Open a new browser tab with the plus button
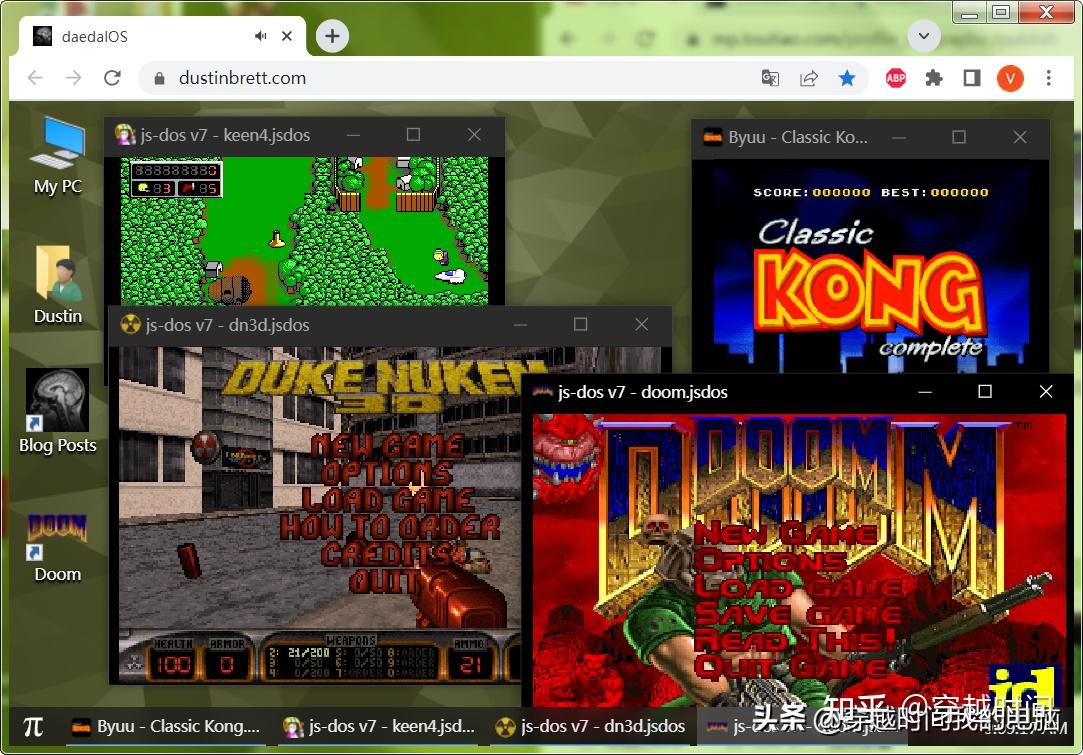 331,35
